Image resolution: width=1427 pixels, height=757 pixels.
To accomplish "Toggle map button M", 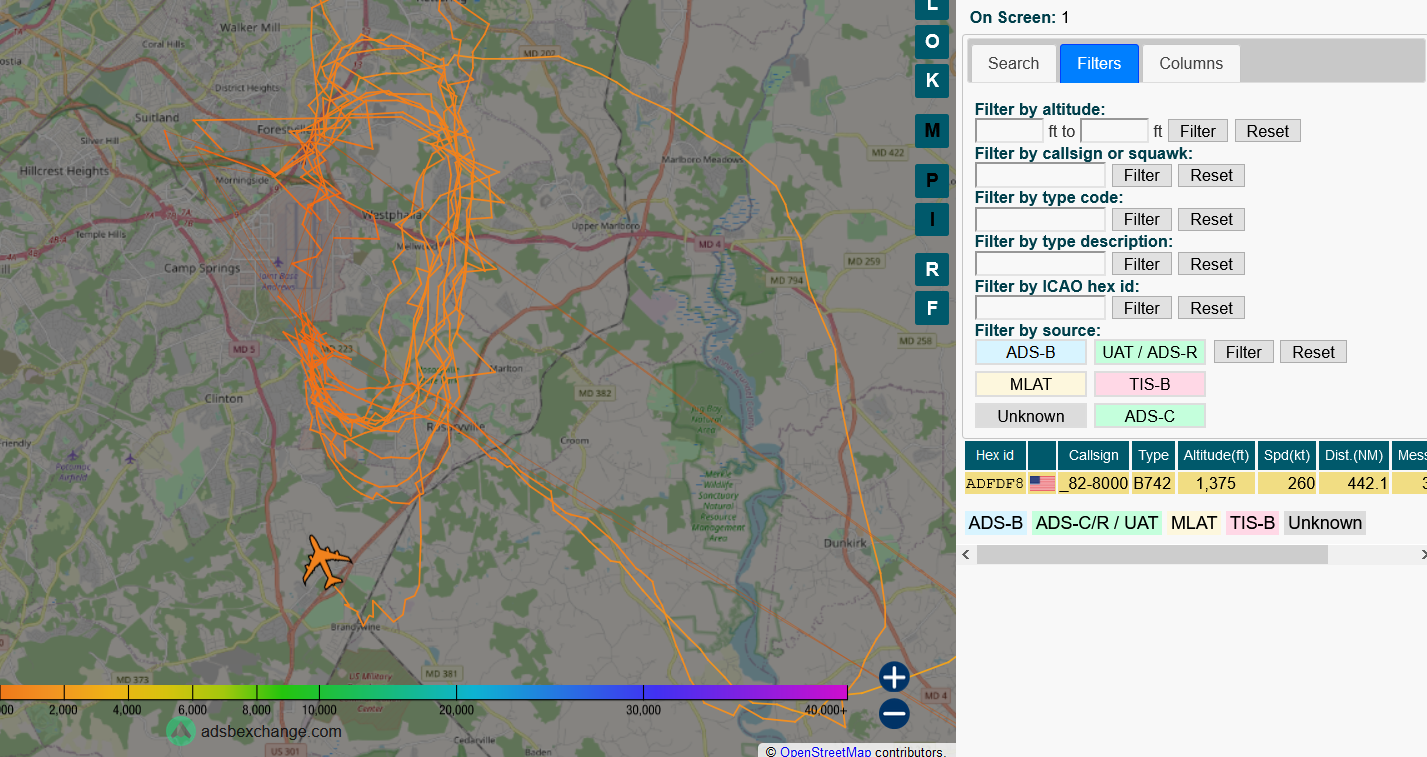I will pos(932,130).
